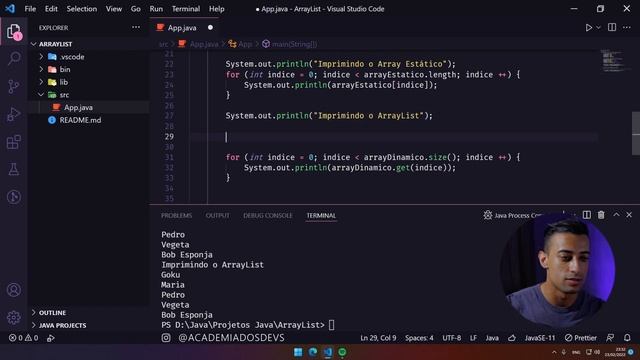Click the Explorer more actions ellipsis
Screen dimensions: 640x360
136,27
